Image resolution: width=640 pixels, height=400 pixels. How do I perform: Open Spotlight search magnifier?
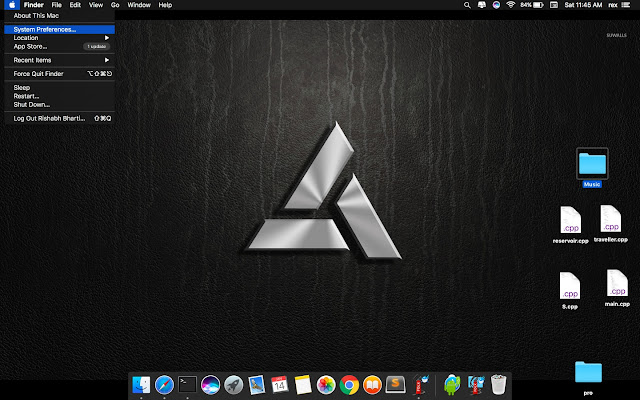point(467,5)
